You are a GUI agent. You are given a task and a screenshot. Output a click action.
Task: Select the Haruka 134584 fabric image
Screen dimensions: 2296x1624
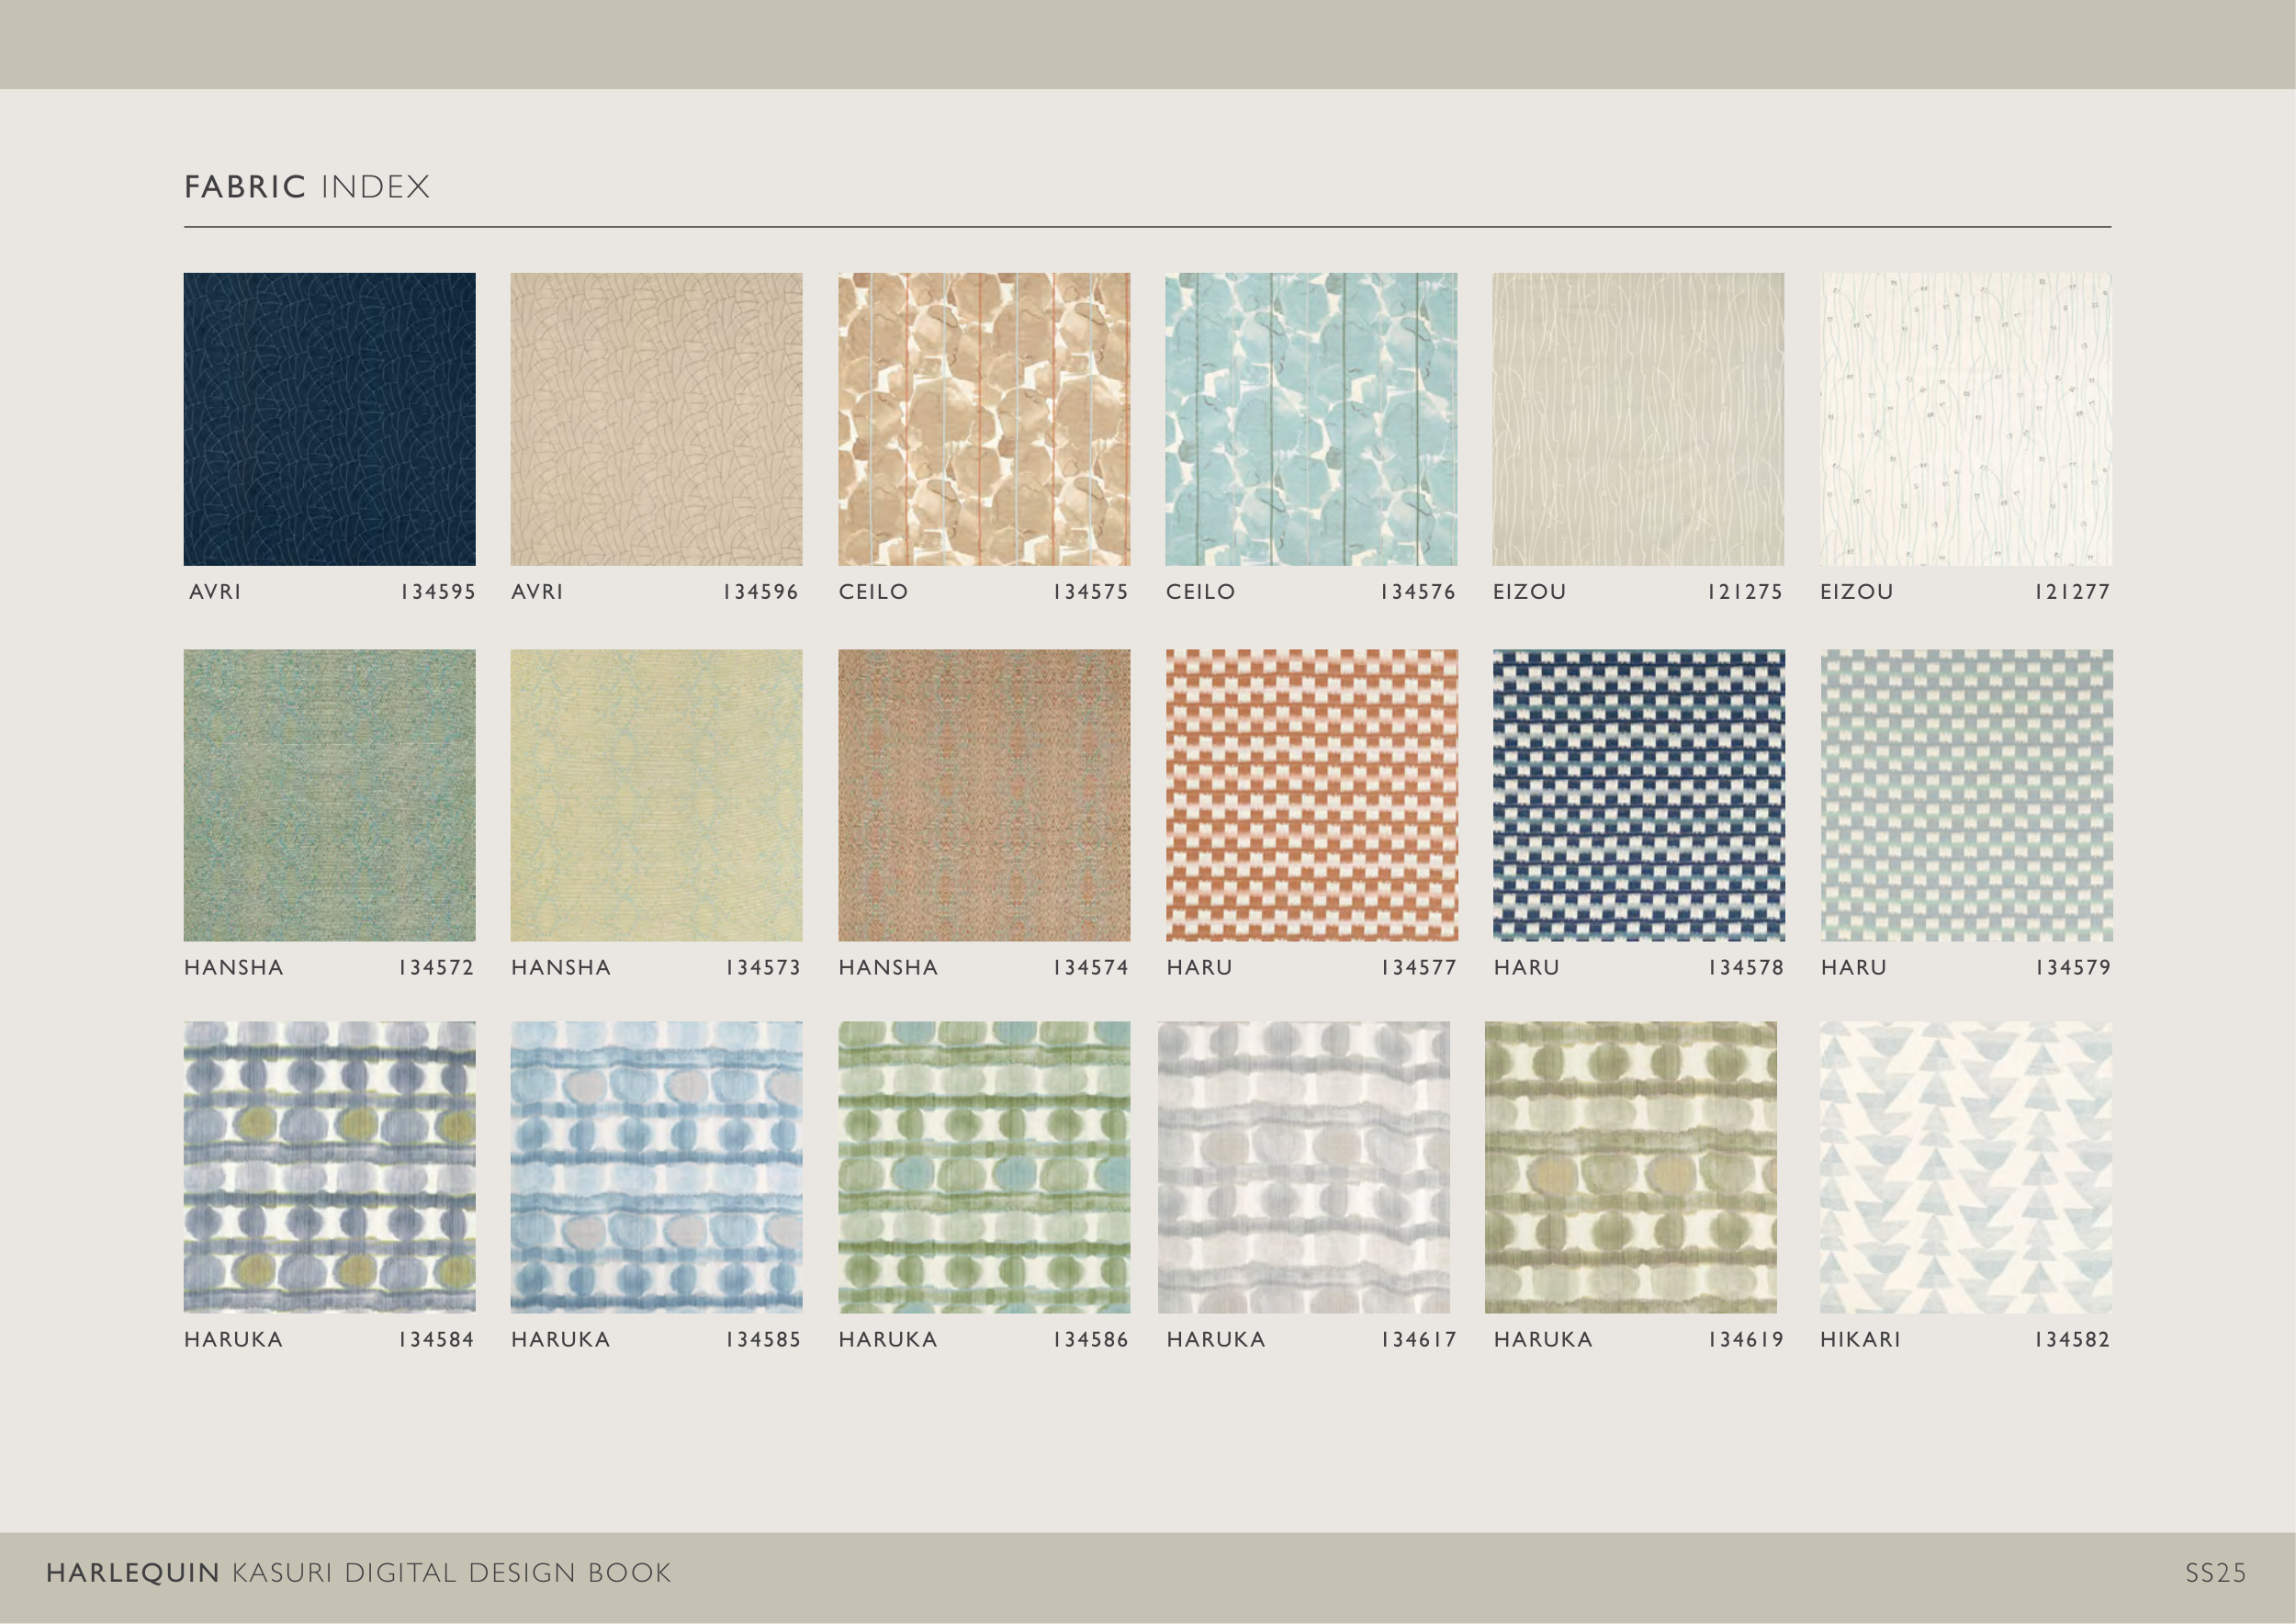(x=329, y=1167)
